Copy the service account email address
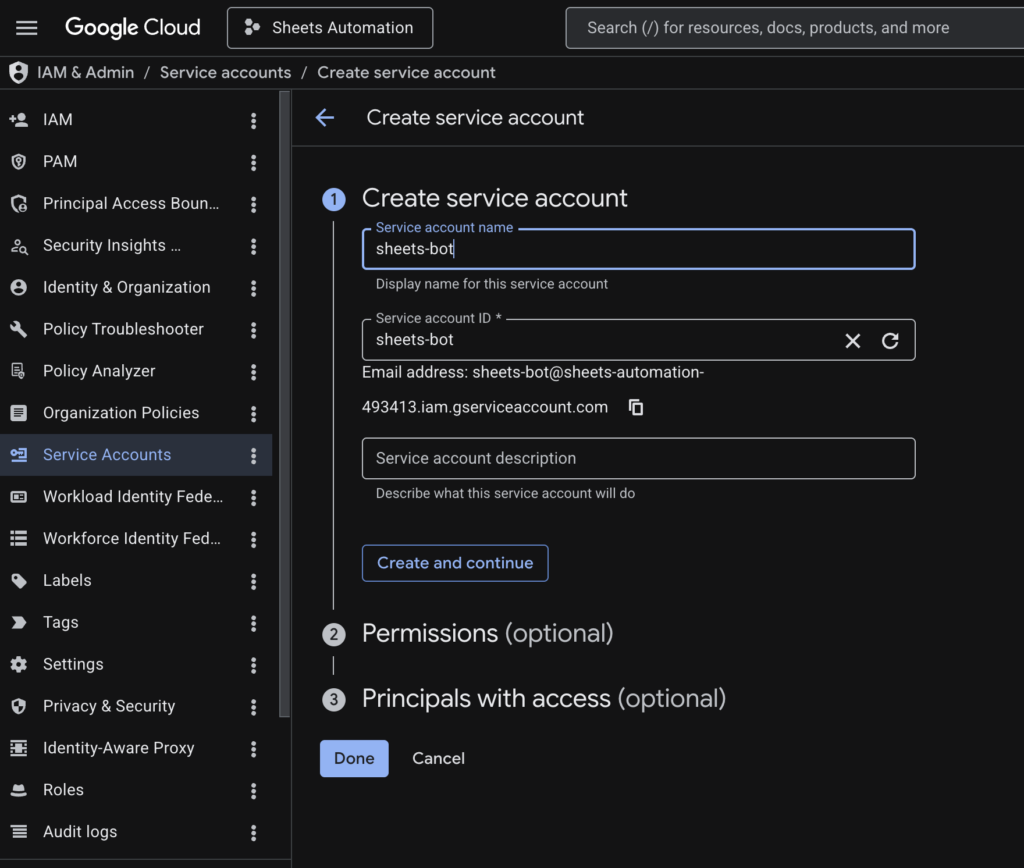The height and width of the screenshot is (868, 1024). pos(635,408)
